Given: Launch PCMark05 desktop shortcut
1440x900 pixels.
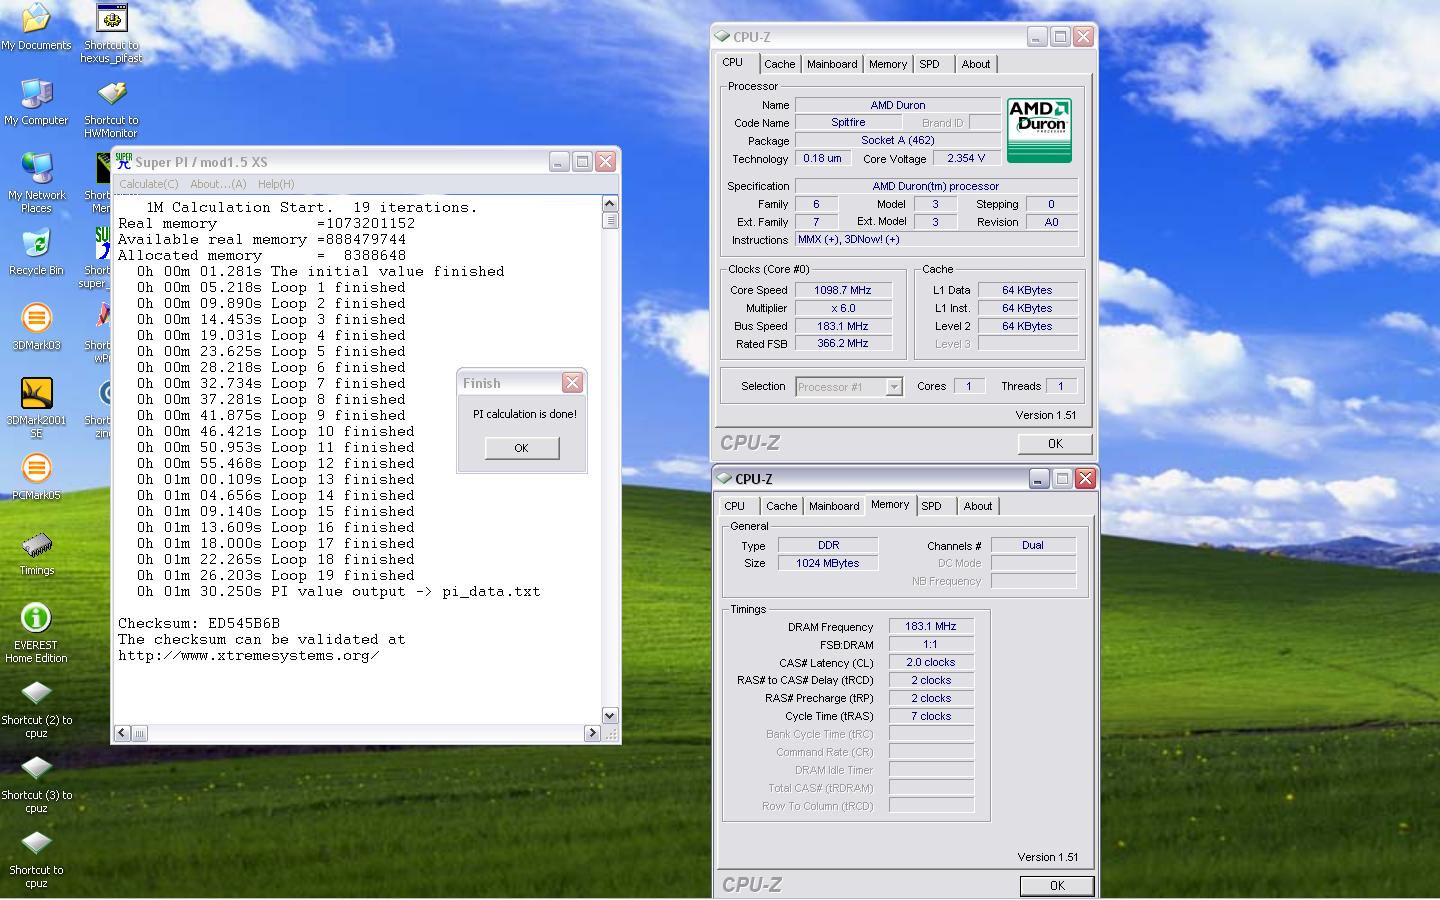Looking at the screenshot, I should (36, 477).
